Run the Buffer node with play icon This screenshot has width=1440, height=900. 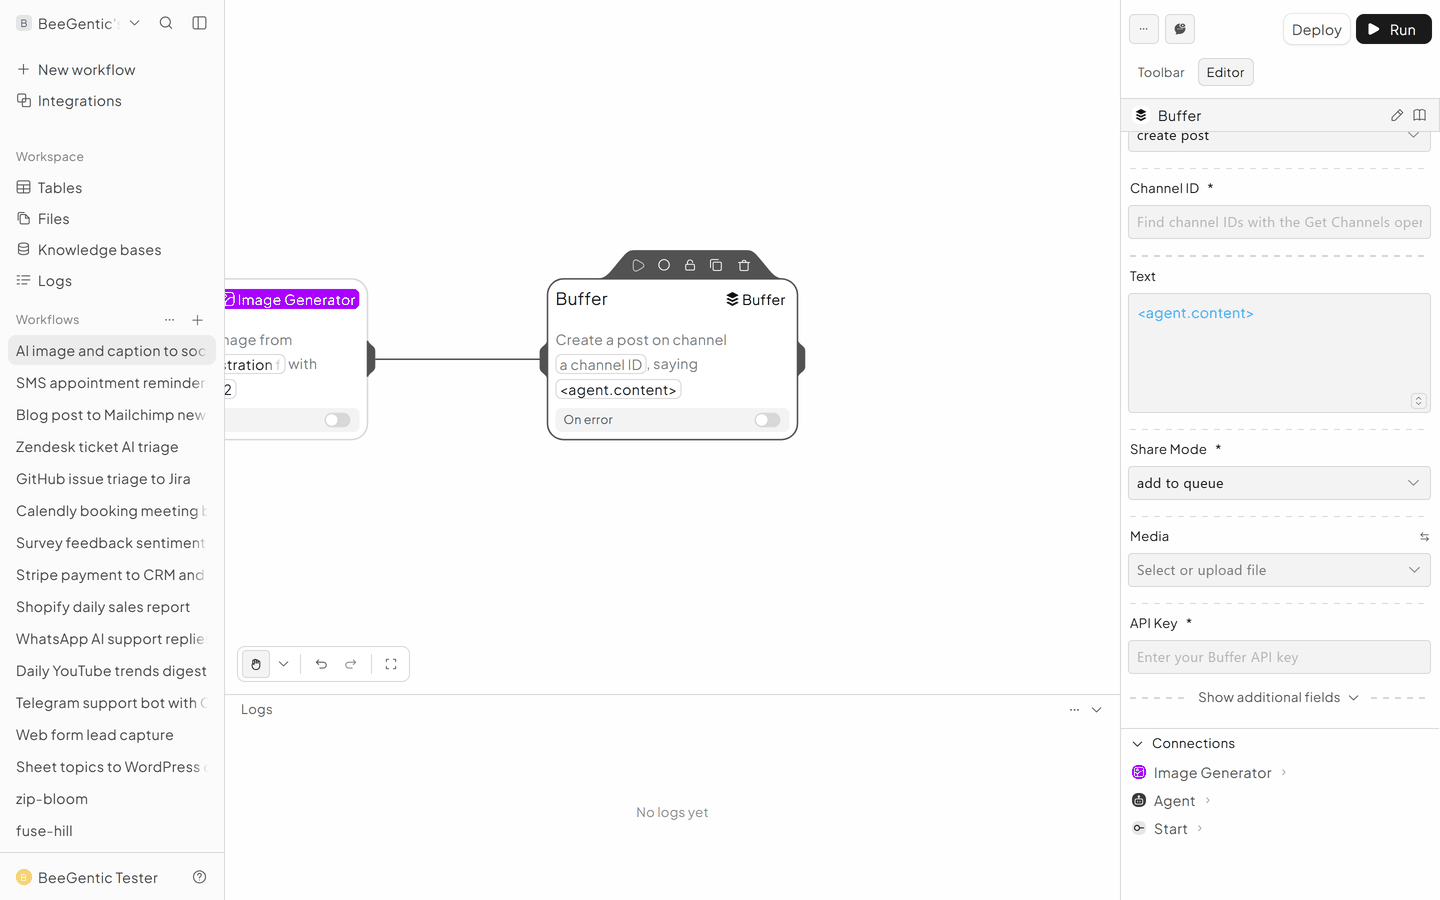point(638,265)
